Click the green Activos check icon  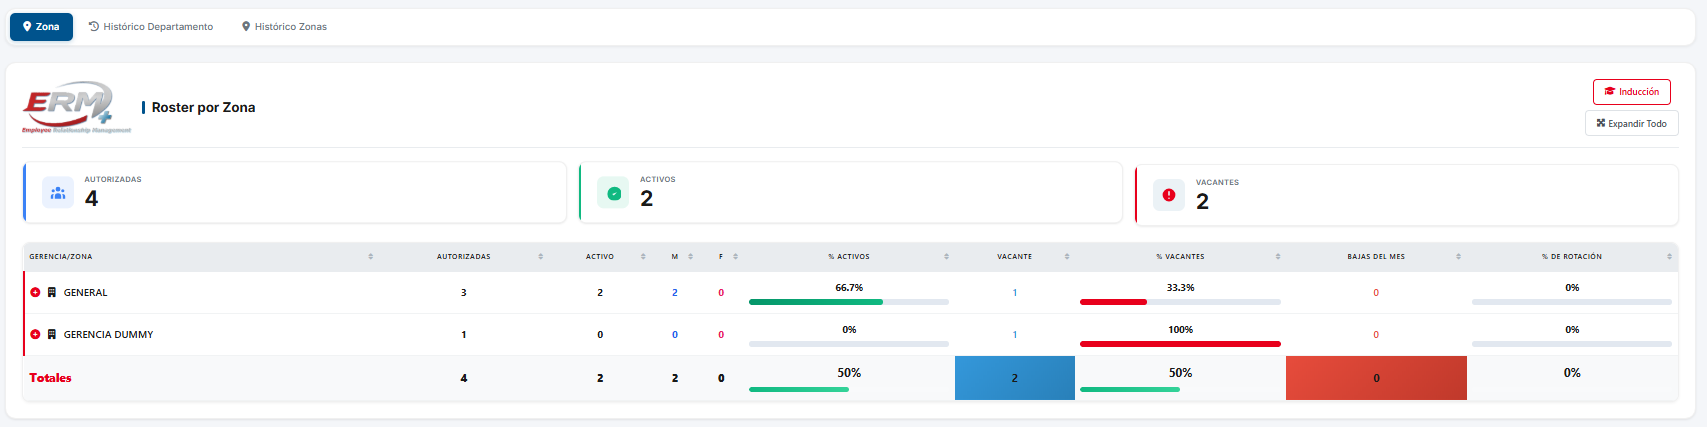613,193
